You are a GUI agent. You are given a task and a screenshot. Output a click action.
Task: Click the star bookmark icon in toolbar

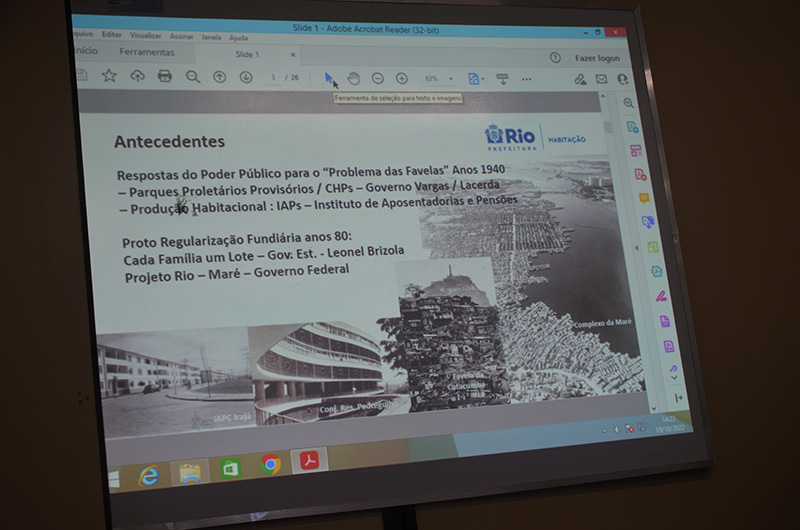(x=109, y=76)
